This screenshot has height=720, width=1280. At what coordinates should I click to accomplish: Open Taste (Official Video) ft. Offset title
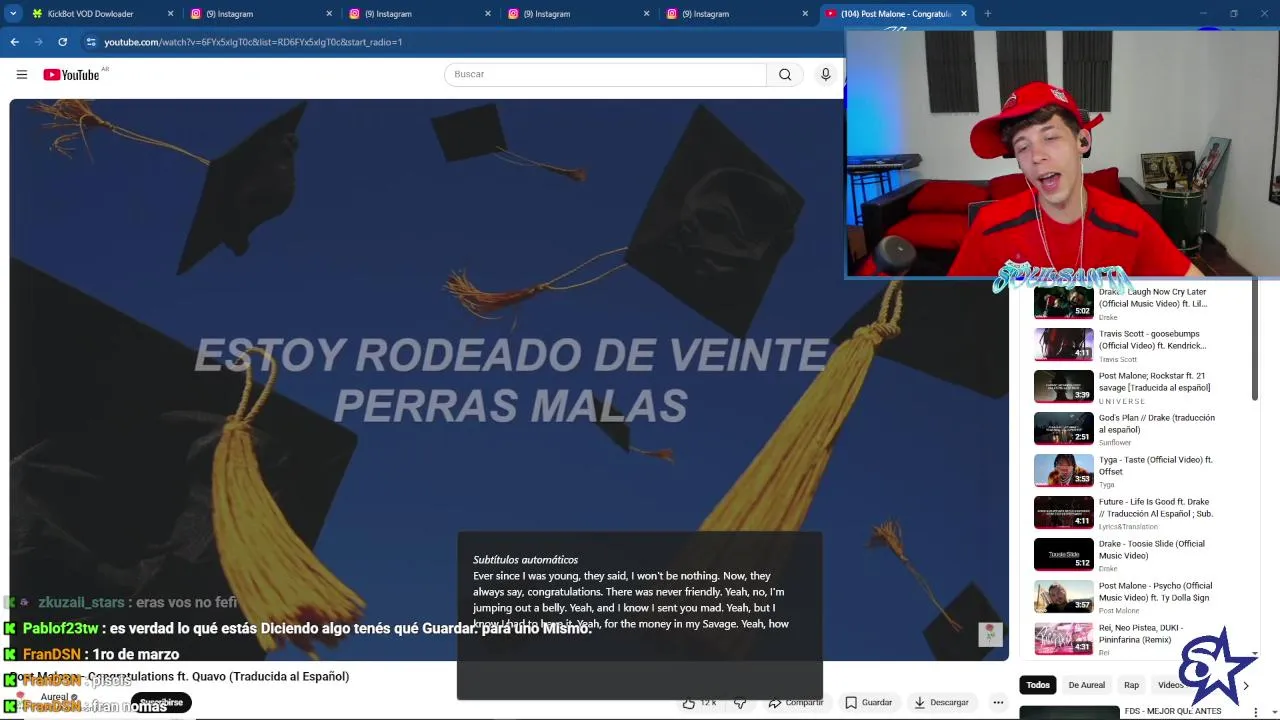[x=1156, y=466]
